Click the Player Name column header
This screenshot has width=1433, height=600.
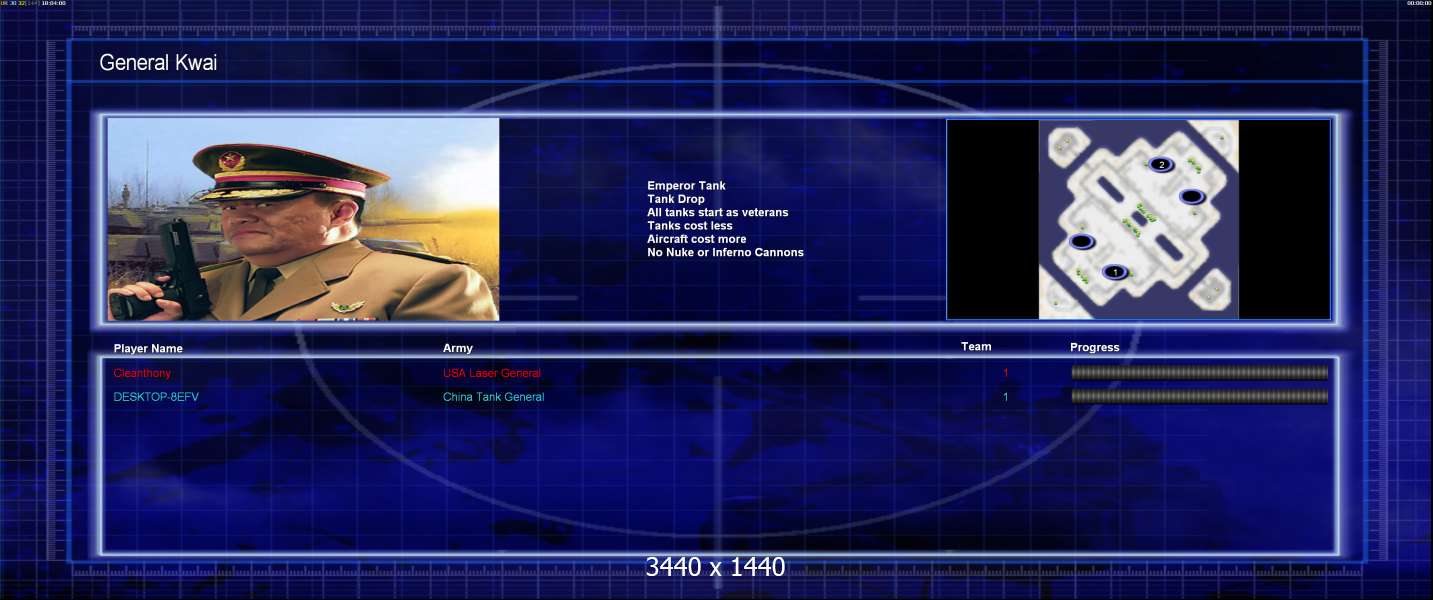coord(148,349)
